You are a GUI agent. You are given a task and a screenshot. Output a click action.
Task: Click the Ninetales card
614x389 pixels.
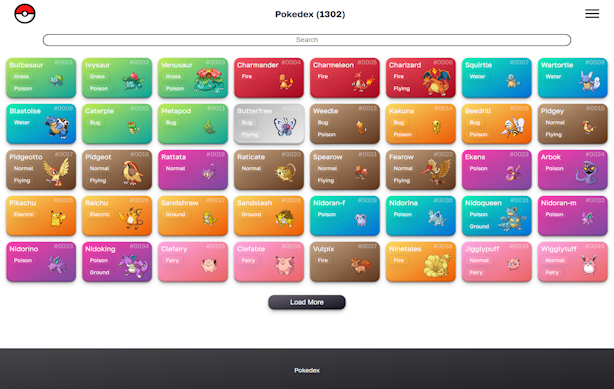(x=421, y=261)
